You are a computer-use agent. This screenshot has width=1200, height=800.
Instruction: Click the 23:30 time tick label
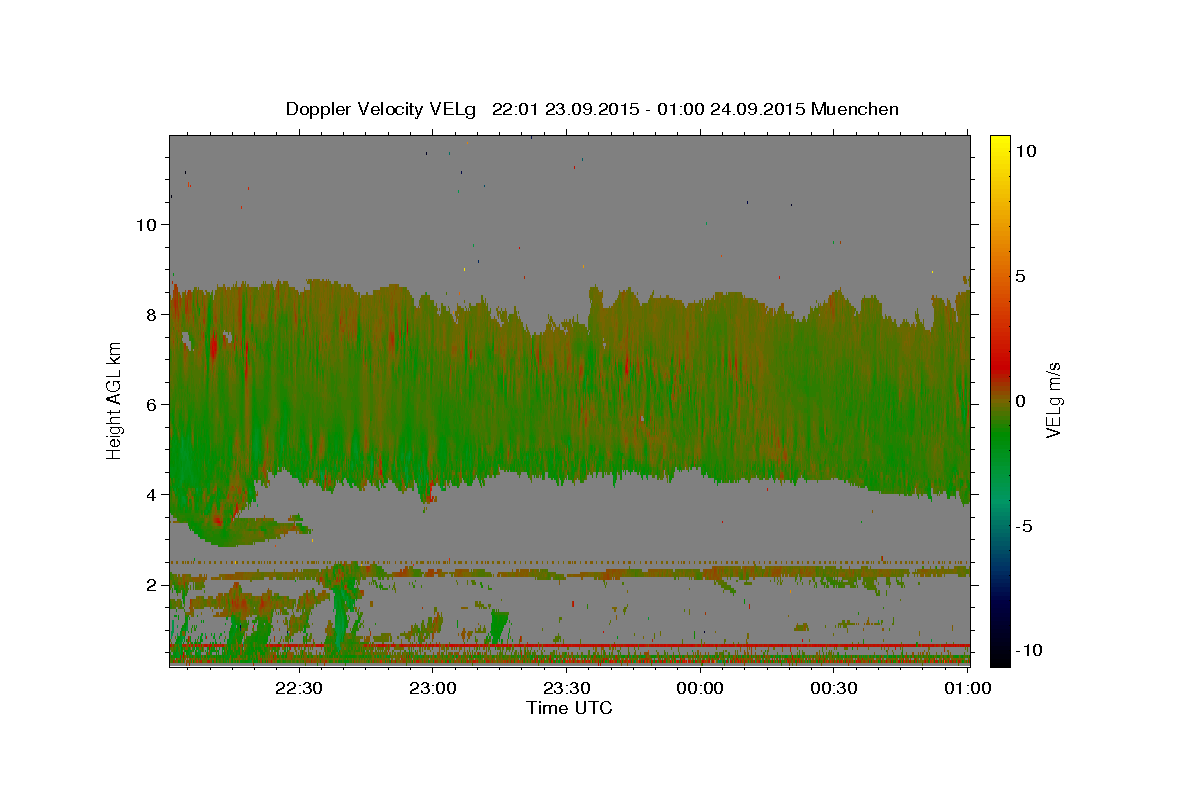(567, 688)
